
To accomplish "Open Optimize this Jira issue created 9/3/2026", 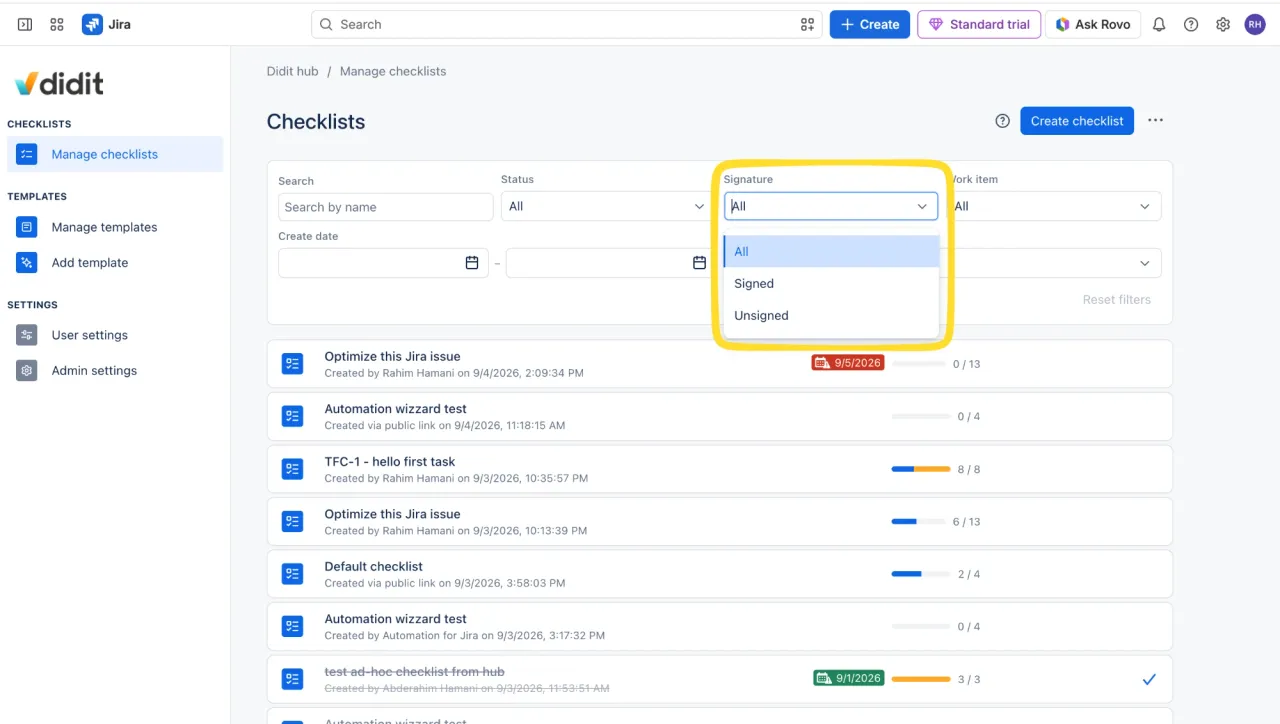I will 719,522.
